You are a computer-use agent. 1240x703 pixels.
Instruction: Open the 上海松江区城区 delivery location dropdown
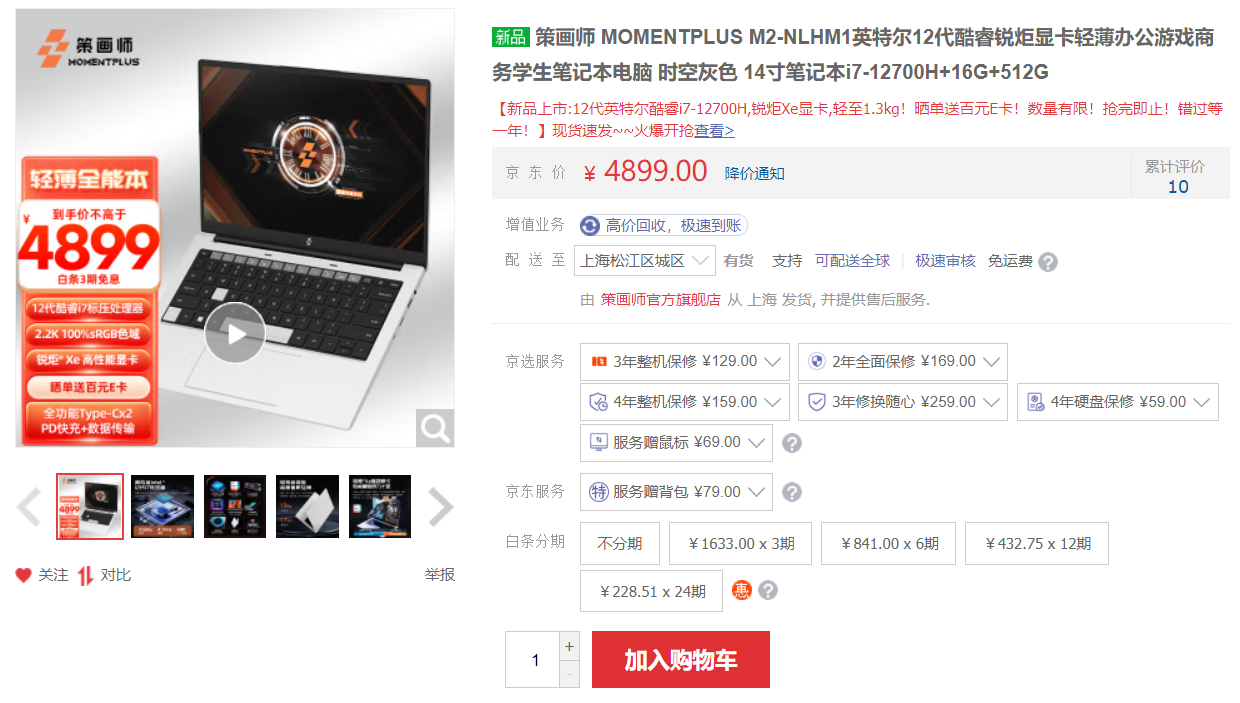(x=645, y=260)
